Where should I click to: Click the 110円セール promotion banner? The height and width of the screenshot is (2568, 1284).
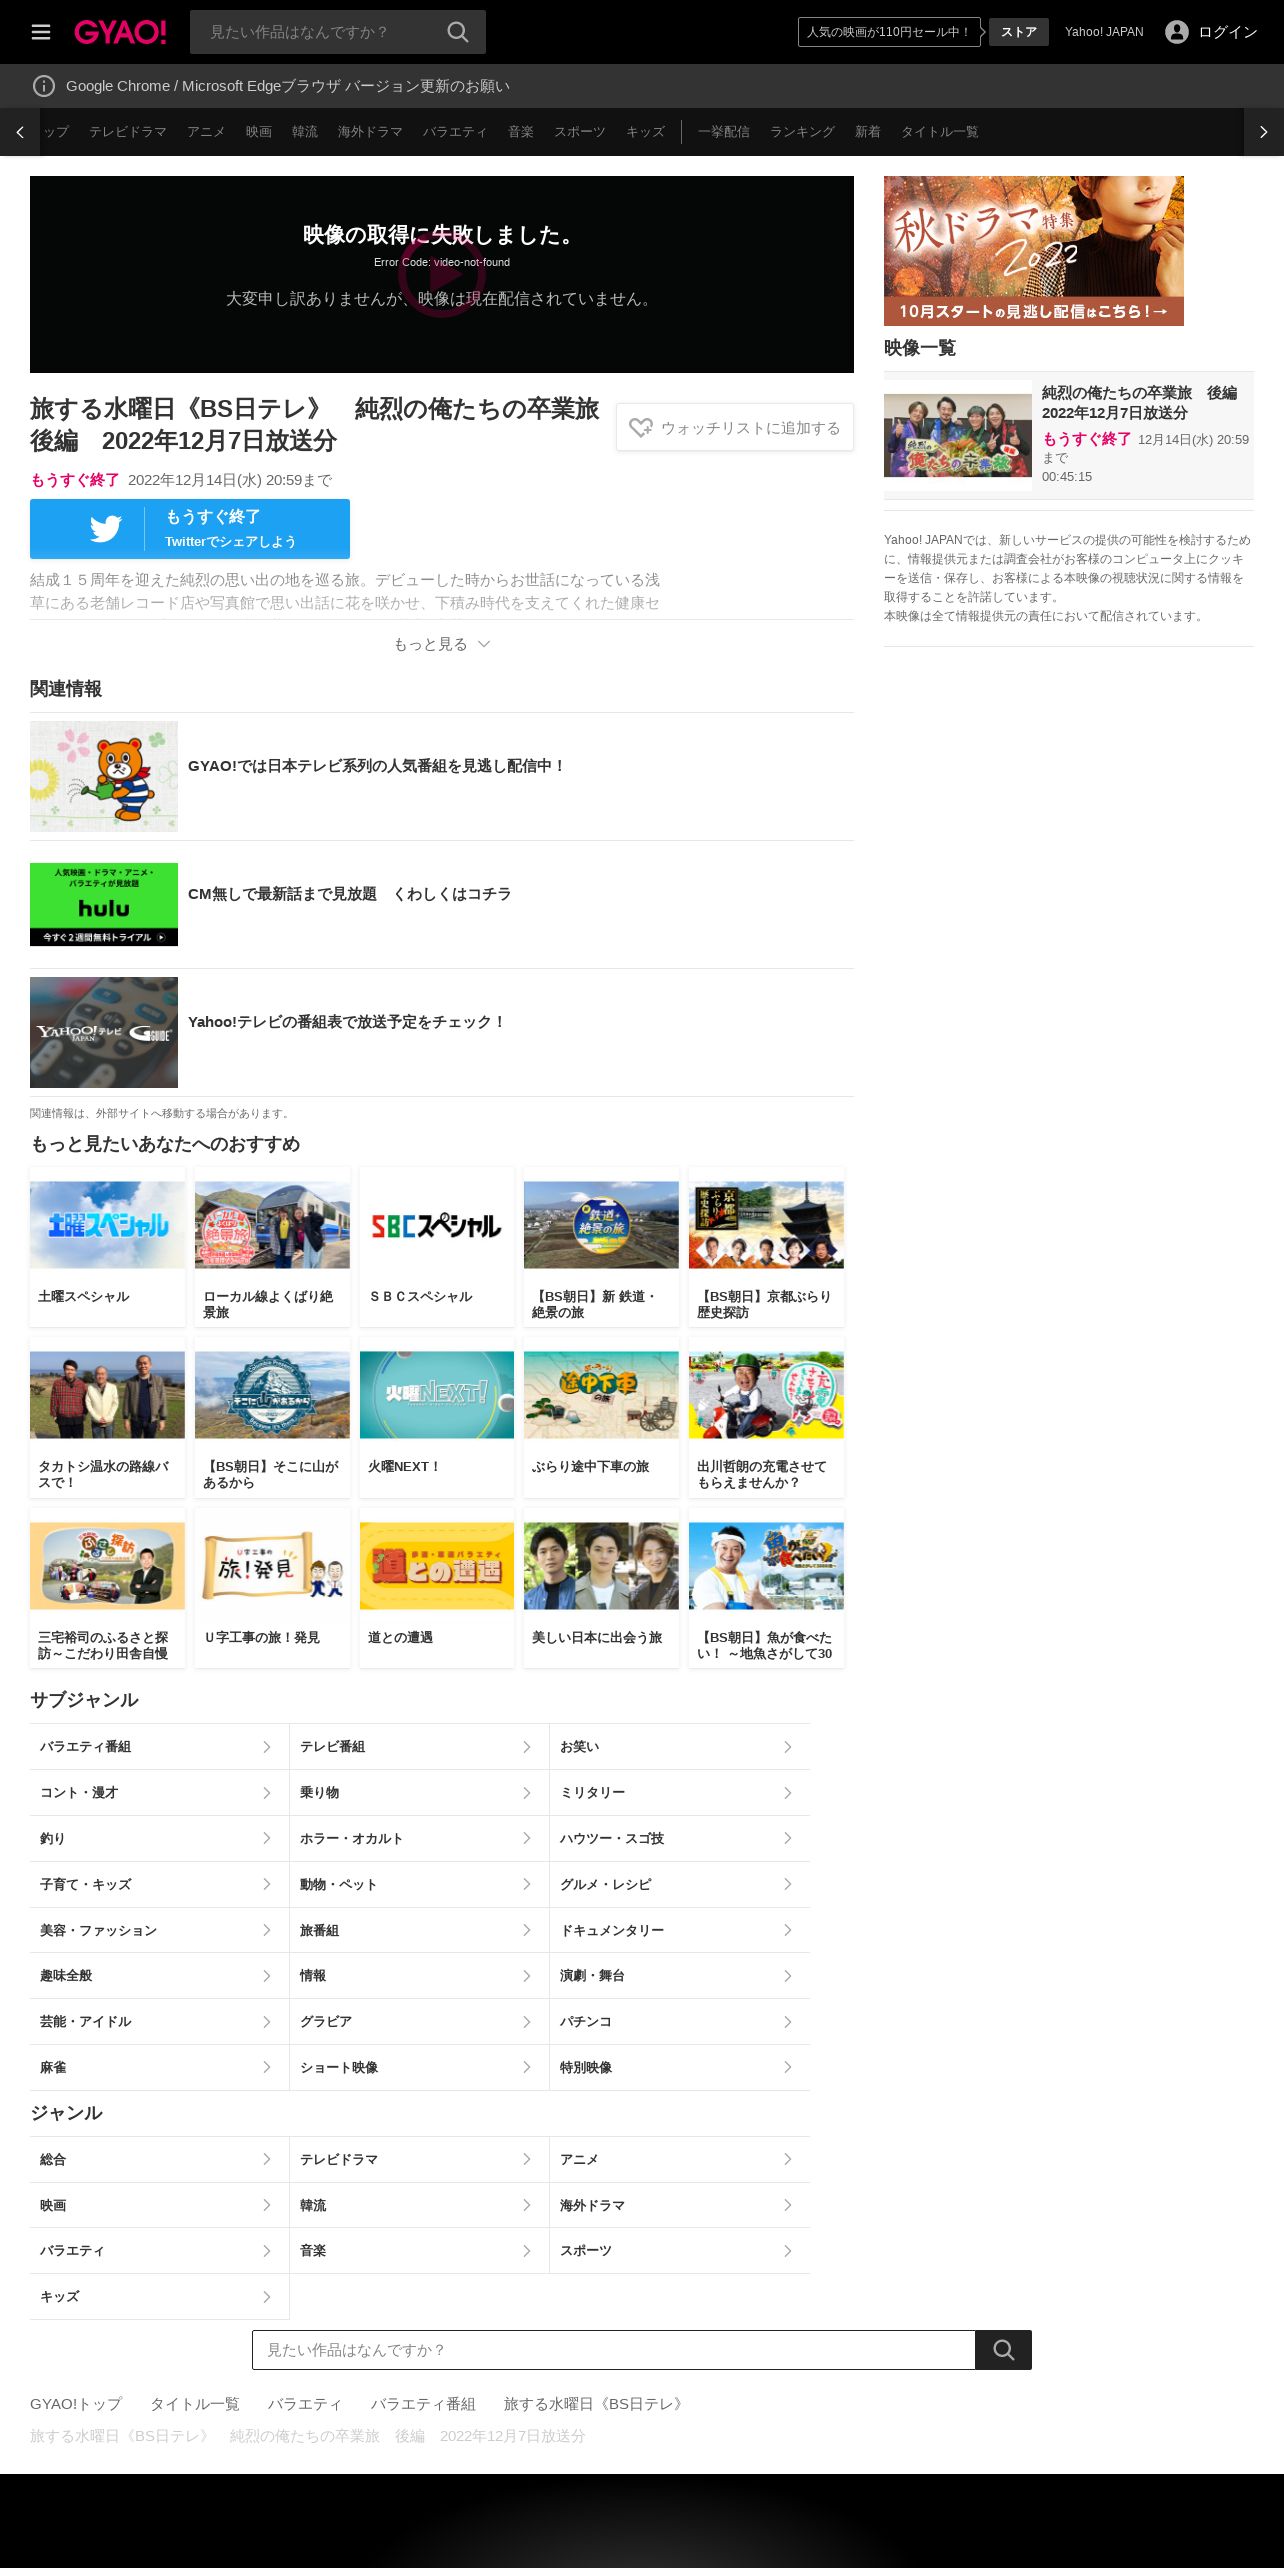point(889,32)
